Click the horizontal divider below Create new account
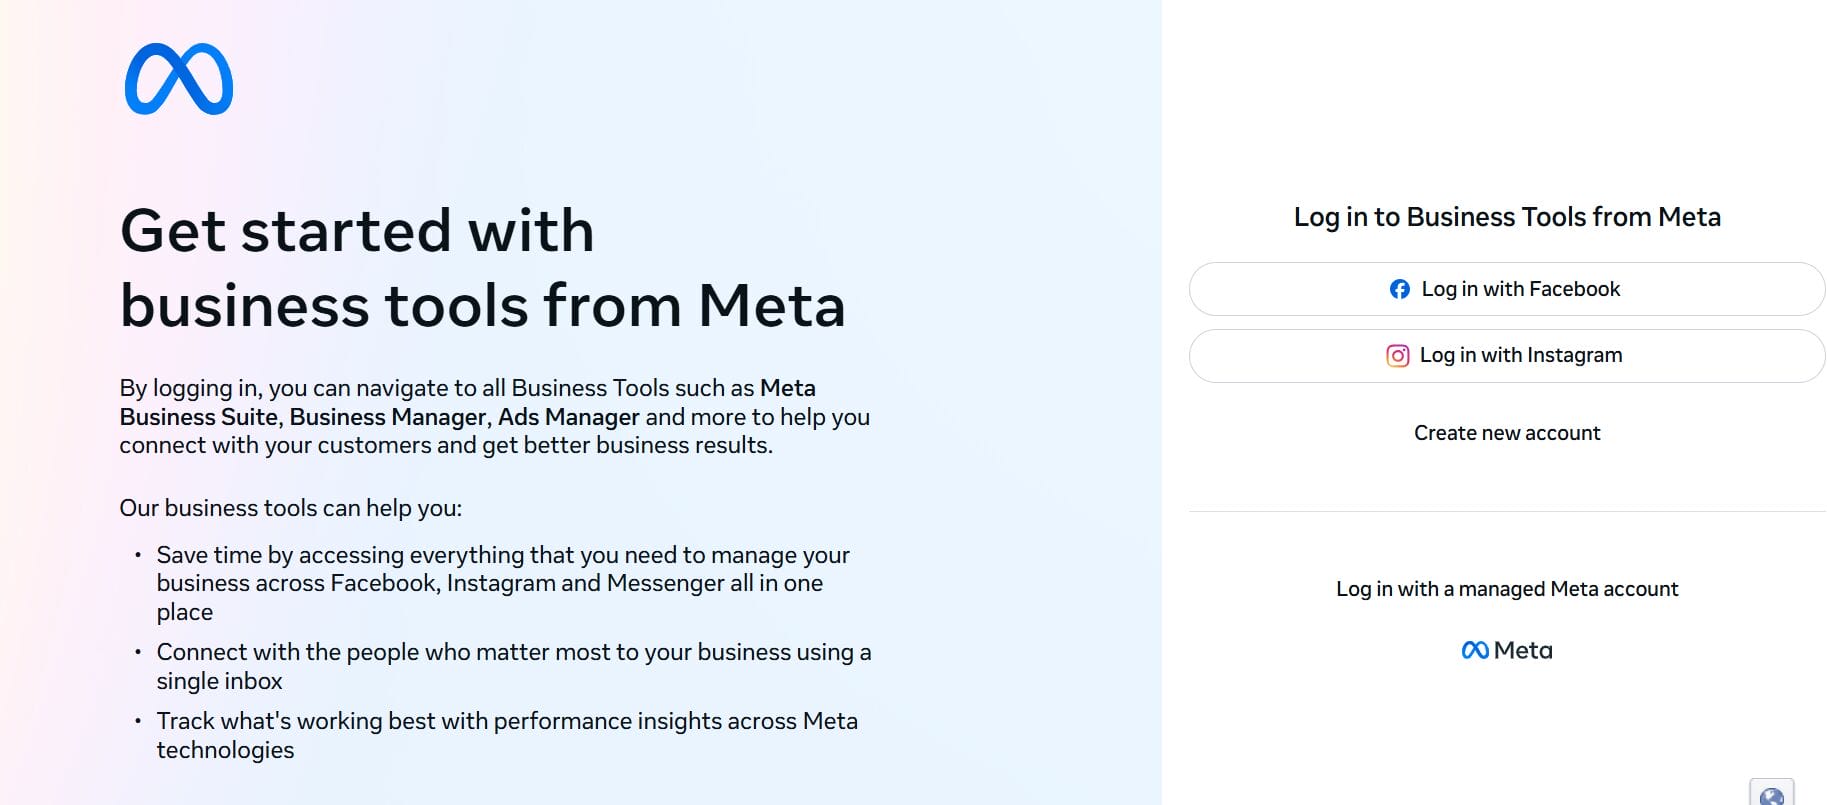The width and height of the screenshot is (1827, 805). click(x=1507, y=511)
